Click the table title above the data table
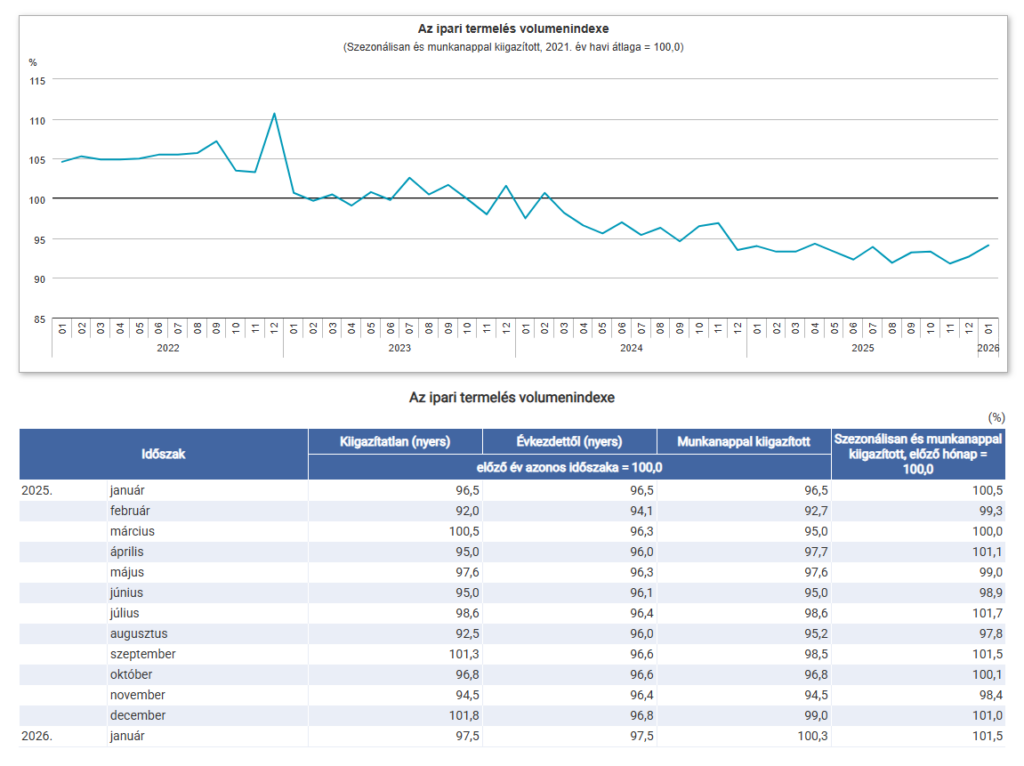Screen dimensions: 1024x766 (512, 397)
